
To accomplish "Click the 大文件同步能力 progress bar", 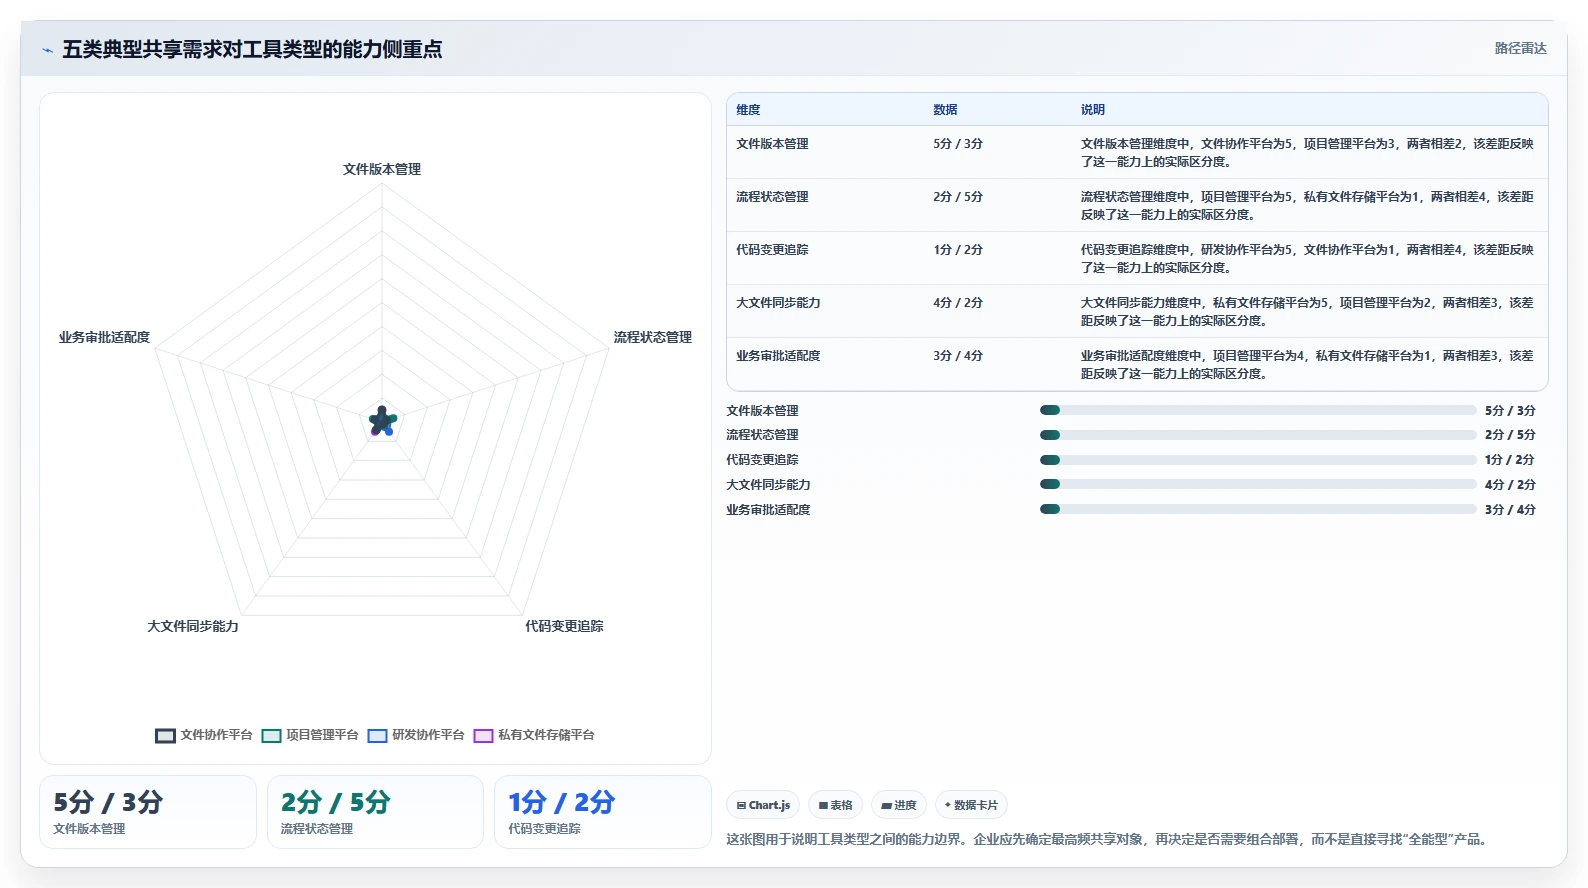I will [1258, 484].
